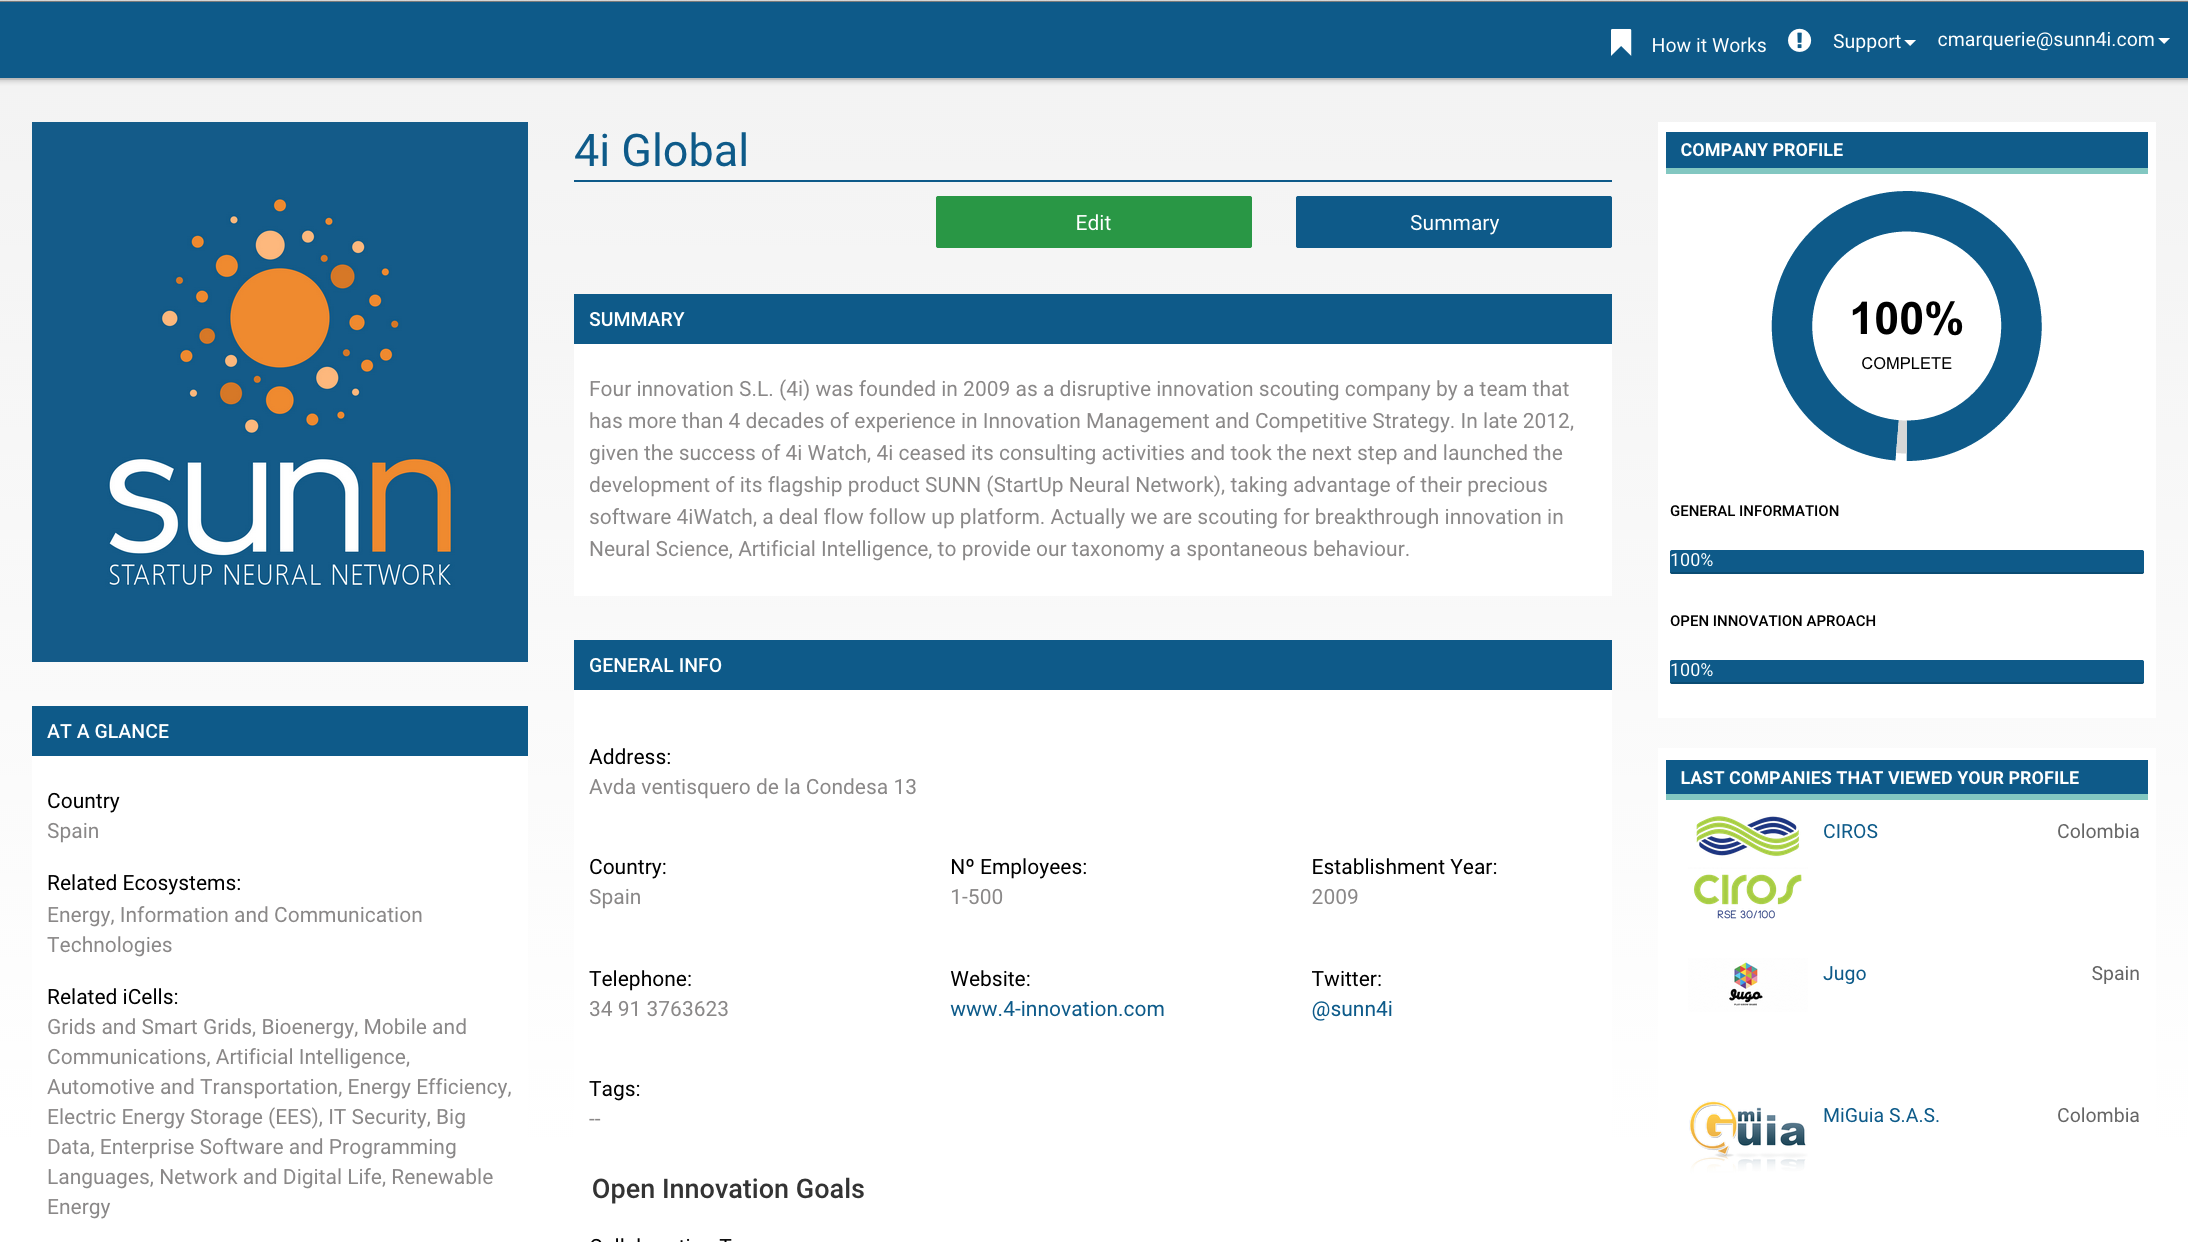Click the bookmark icon in the header
2188x1242 pixels.
point(1621,42)
